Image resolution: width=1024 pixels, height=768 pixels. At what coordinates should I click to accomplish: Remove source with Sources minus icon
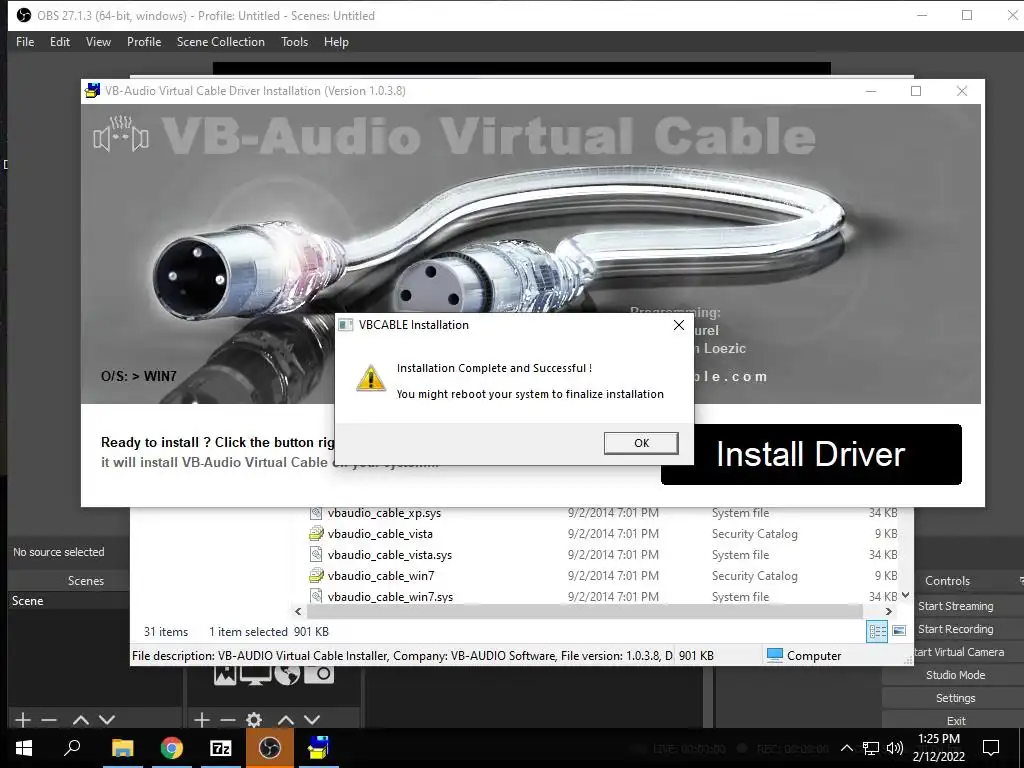point(227,720)
